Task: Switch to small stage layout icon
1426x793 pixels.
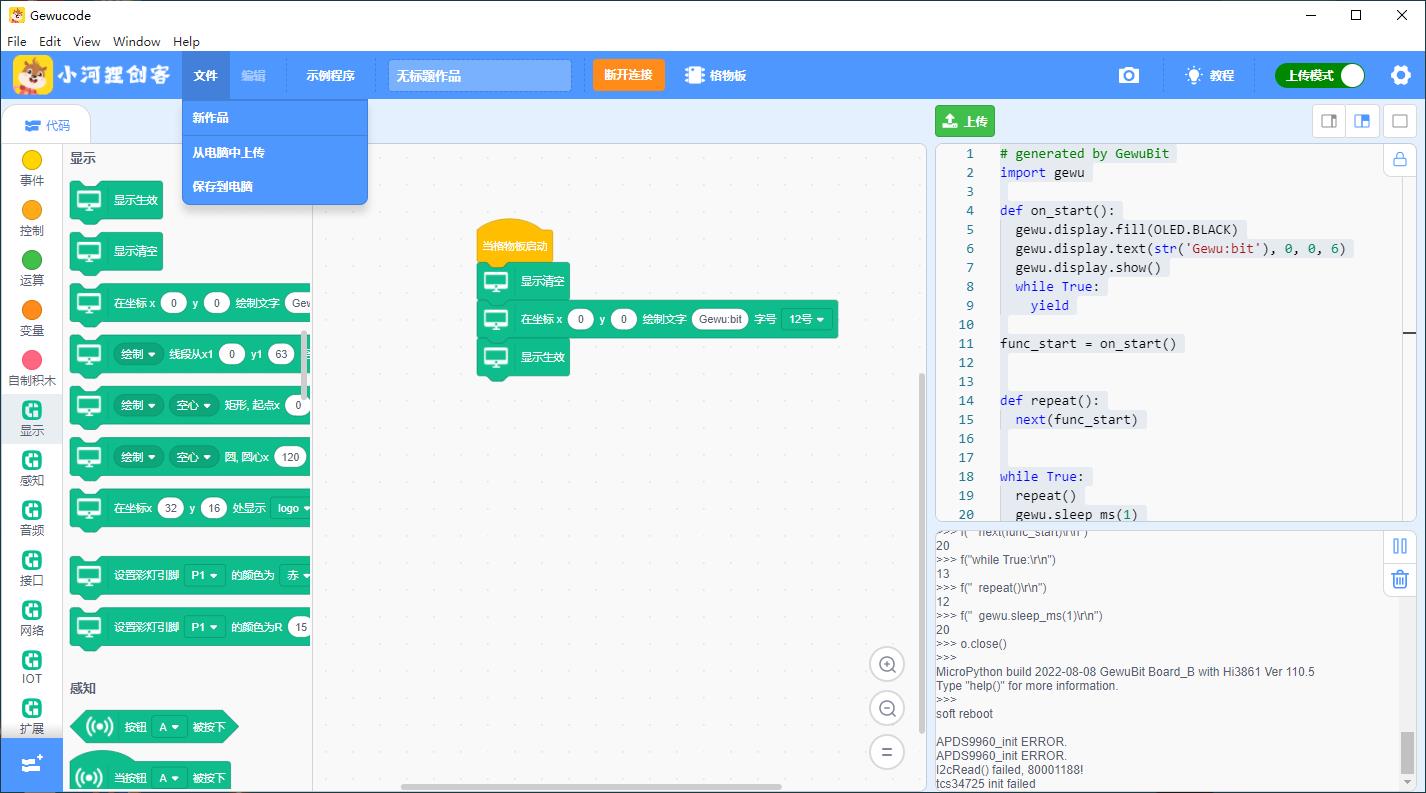Action: coord(1329,121)
